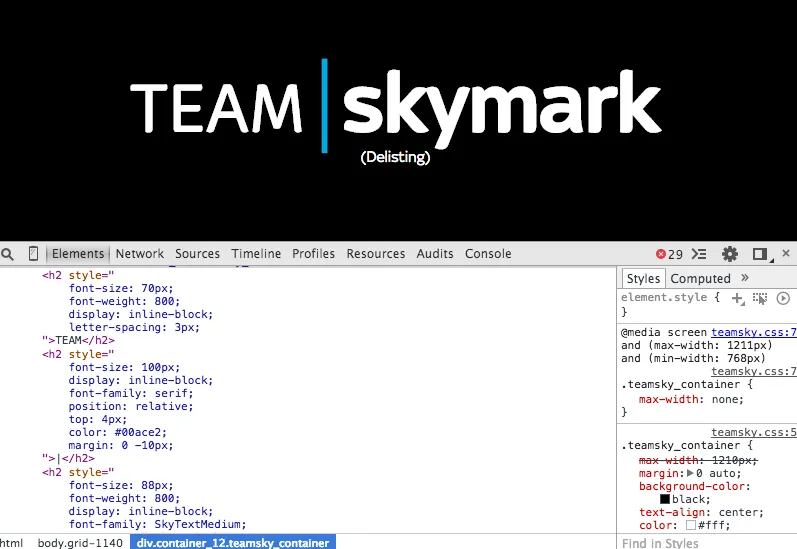Click font-family: SkyTextMedium line
797x549 pixels.
click(158, 525)
